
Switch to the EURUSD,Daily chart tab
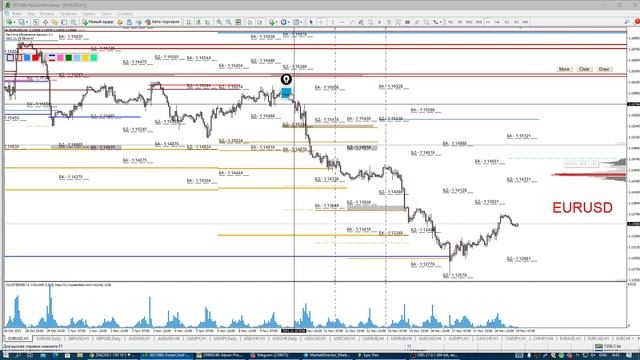pyautogui.click(x=49, y=339)
